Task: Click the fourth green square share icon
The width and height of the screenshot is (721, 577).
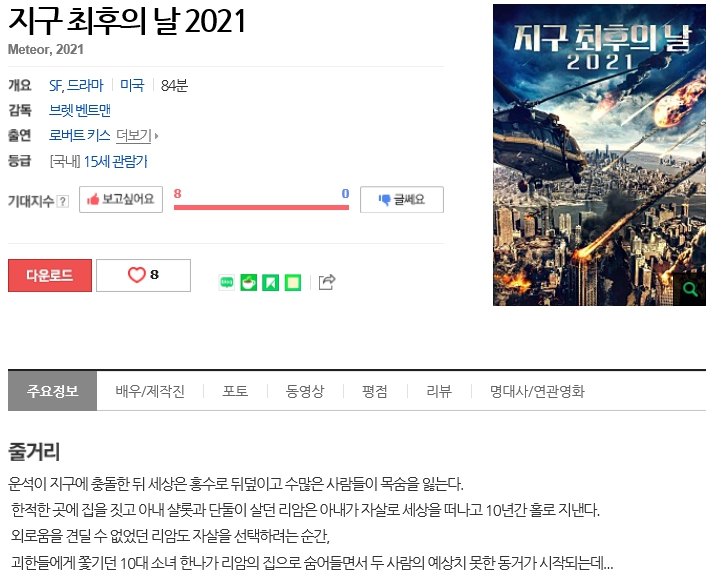Action: point(292,283)
